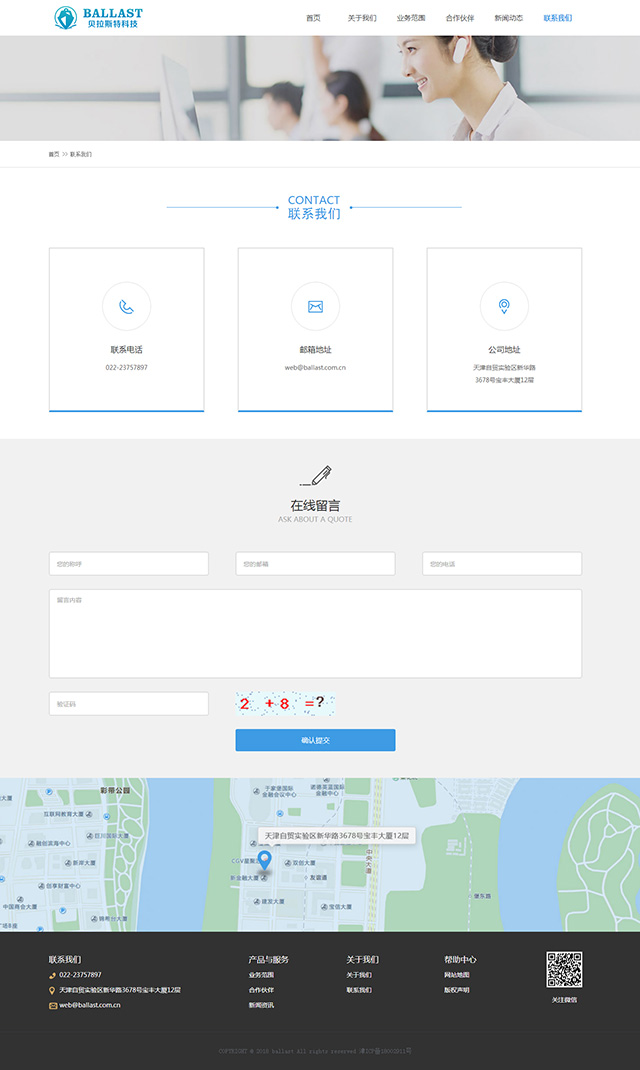Screen dimensions: 640x1070
Task: Open the 首页 navigation menu item
Action: (x=313, y=18)
